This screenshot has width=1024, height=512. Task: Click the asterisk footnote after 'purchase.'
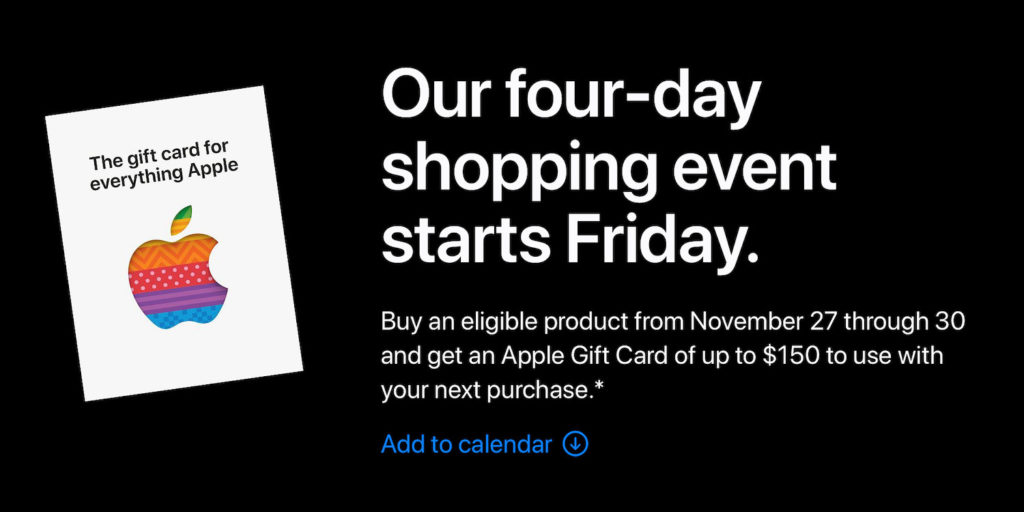point(598,387)
